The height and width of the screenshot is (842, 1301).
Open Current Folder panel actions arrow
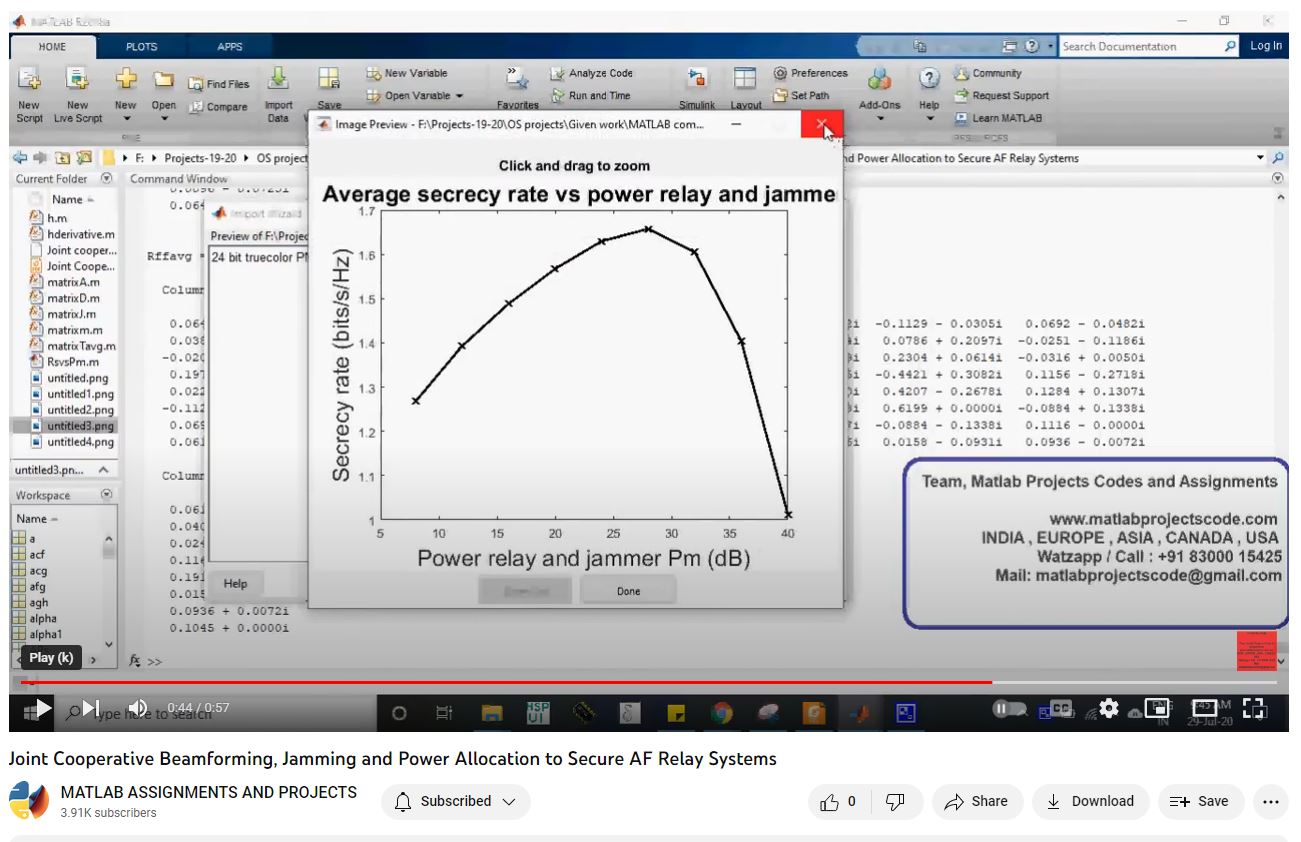click(x=106, y=179)
